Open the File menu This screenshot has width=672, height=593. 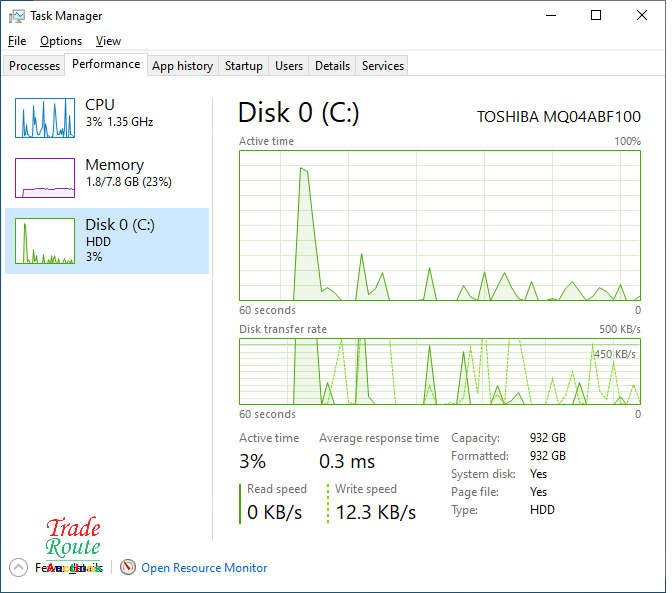(x=17, y=41)
